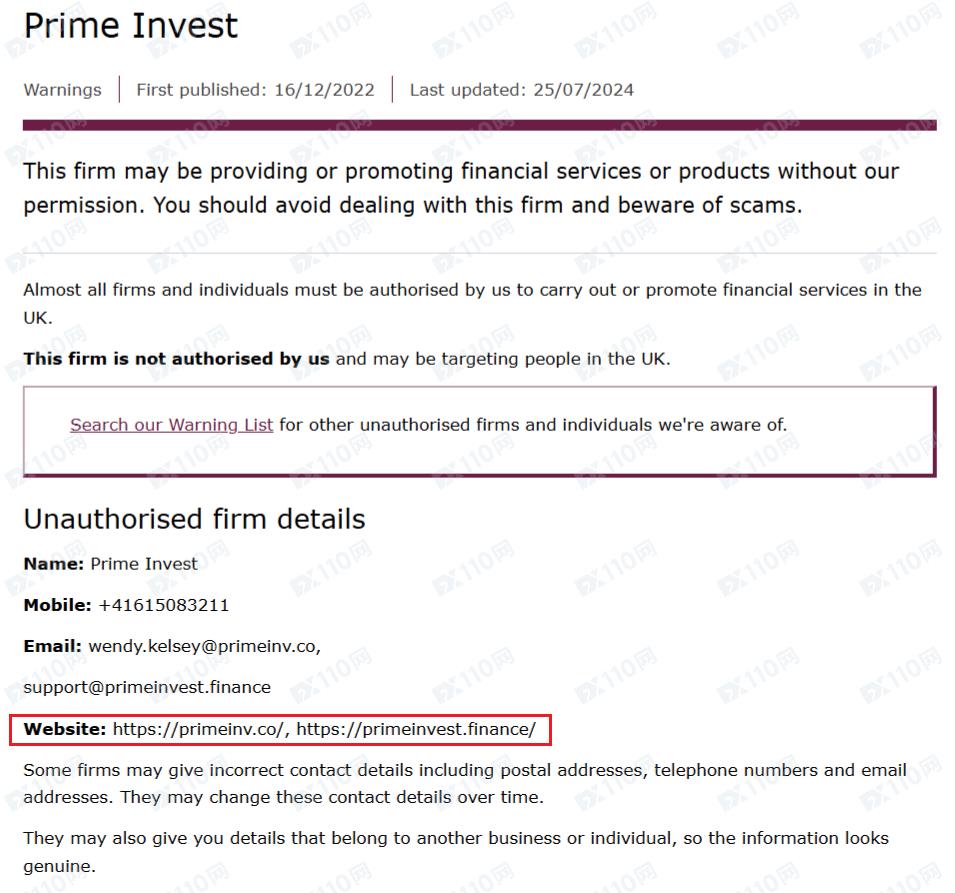The width and height of the screenshot is (955, 893).
Task: Select the "Warnings" category label
Action: 62,90
